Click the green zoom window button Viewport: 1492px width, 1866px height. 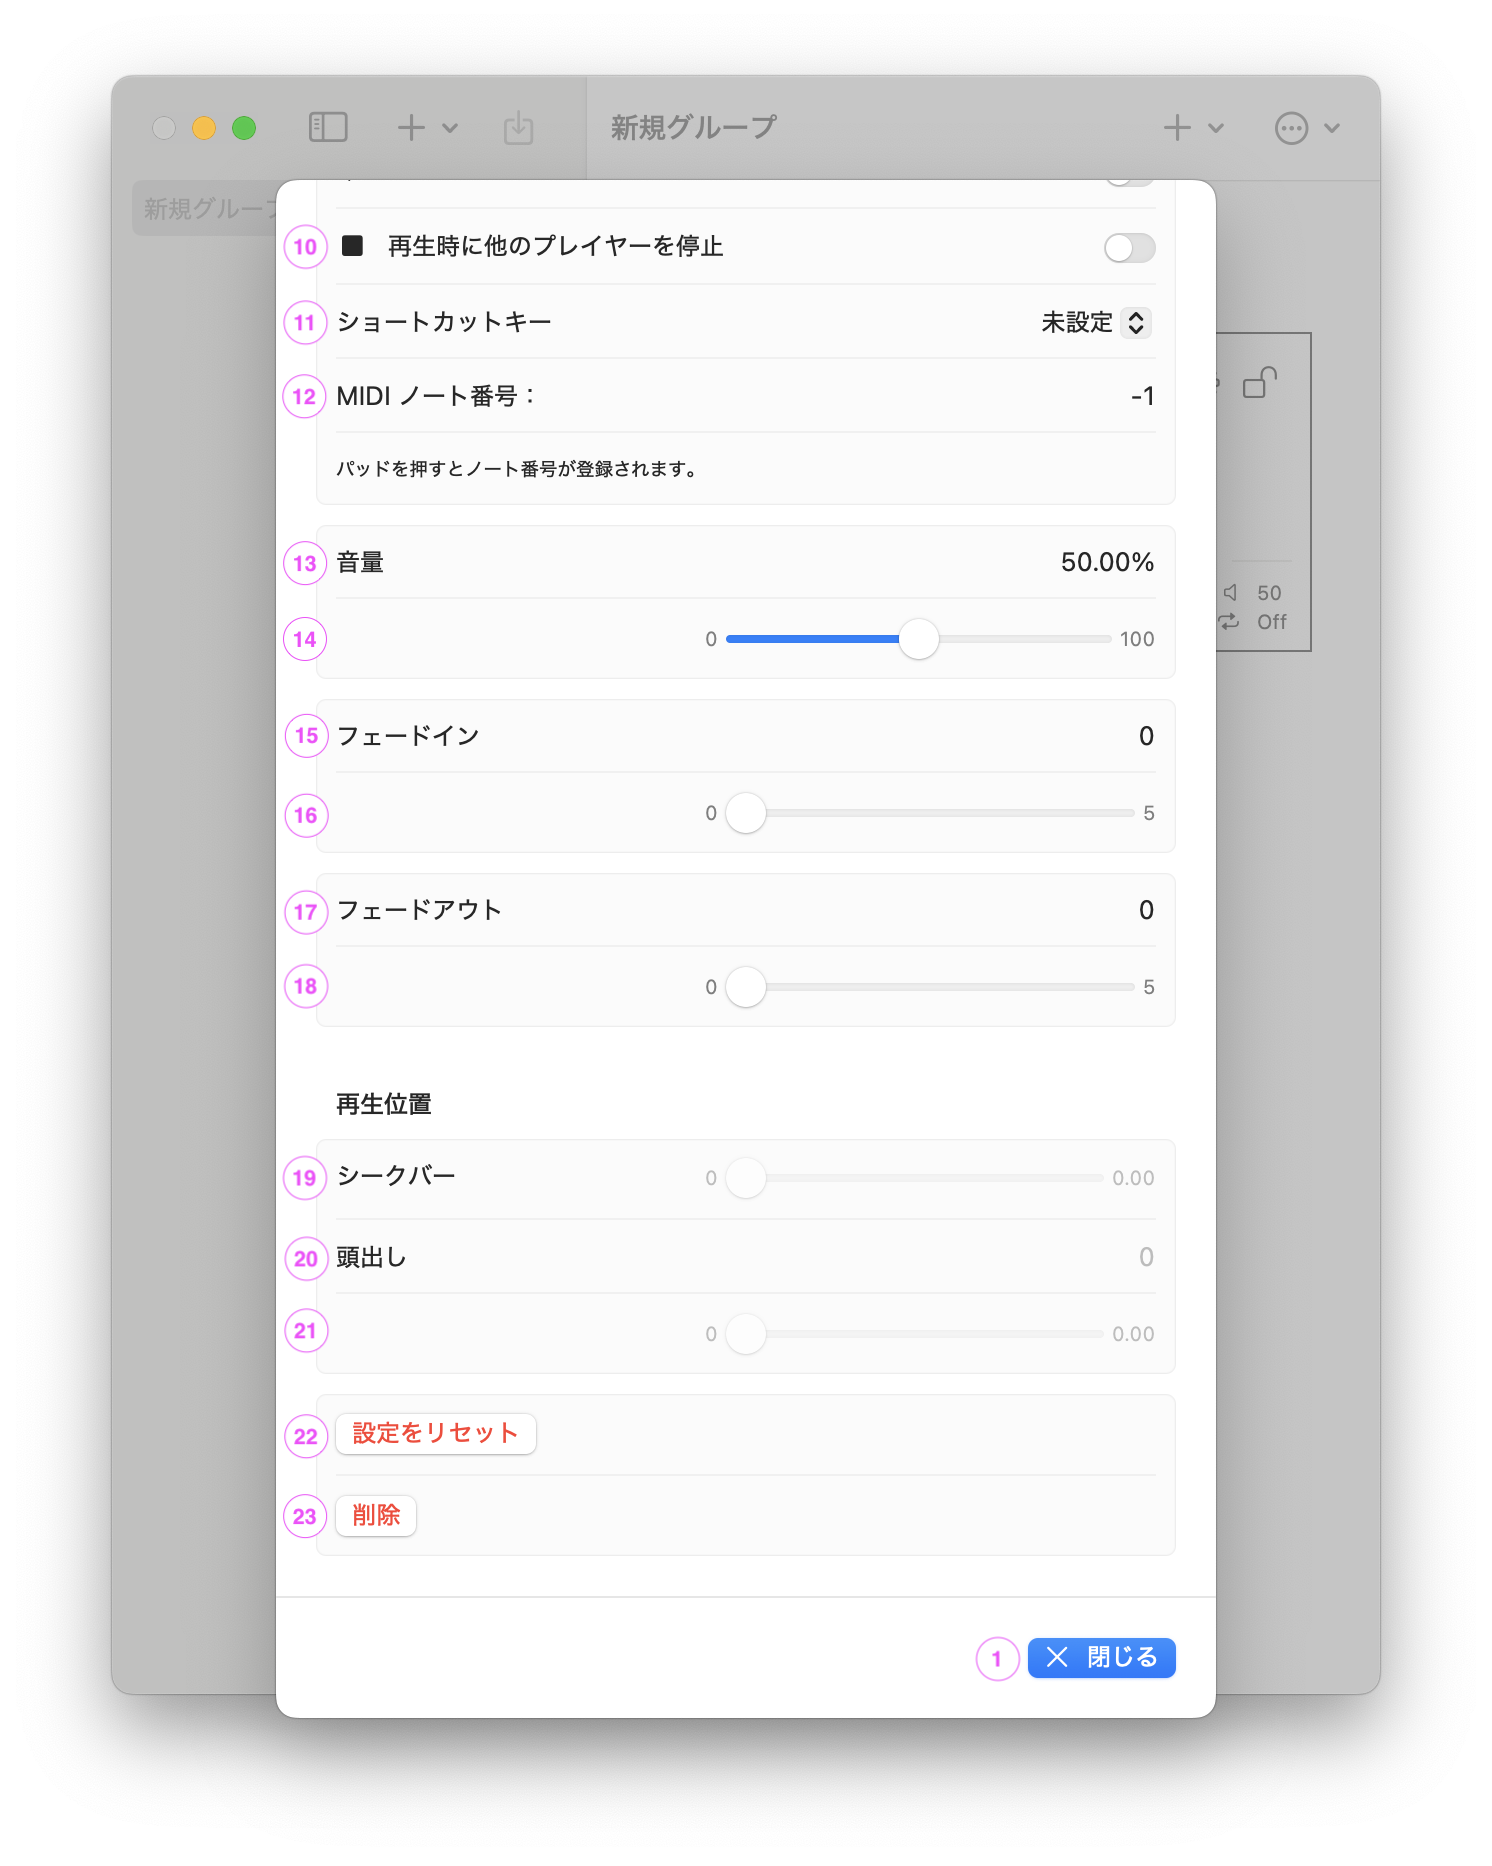point(244,128)
